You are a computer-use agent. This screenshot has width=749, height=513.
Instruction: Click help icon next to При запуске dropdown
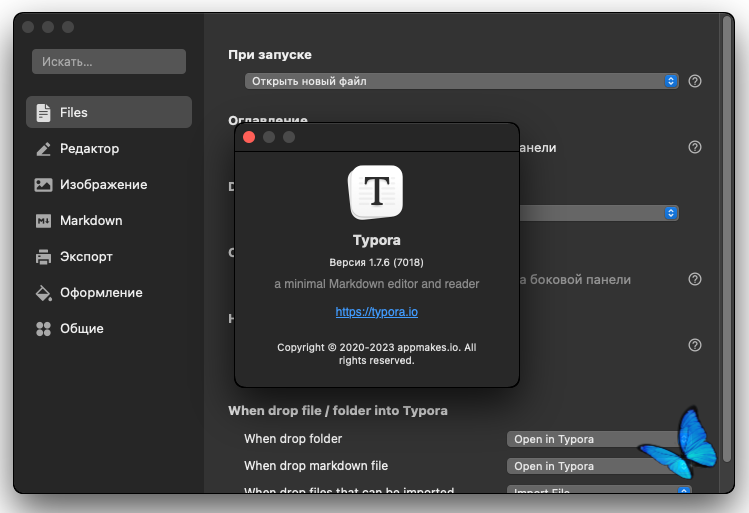[x=695, y=81]
